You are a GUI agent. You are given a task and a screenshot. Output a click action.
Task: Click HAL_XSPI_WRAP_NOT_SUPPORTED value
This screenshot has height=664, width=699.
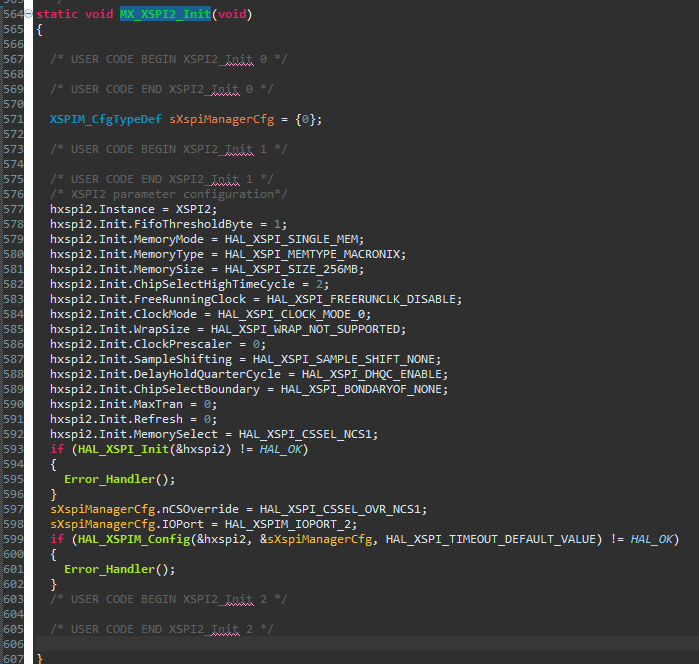tap(305, 329)
